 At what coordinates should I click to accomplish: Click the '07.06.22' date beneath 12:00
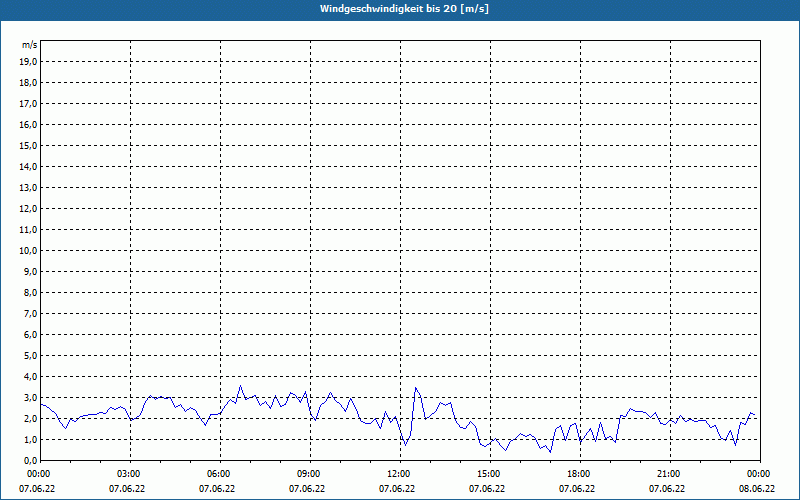397,489
